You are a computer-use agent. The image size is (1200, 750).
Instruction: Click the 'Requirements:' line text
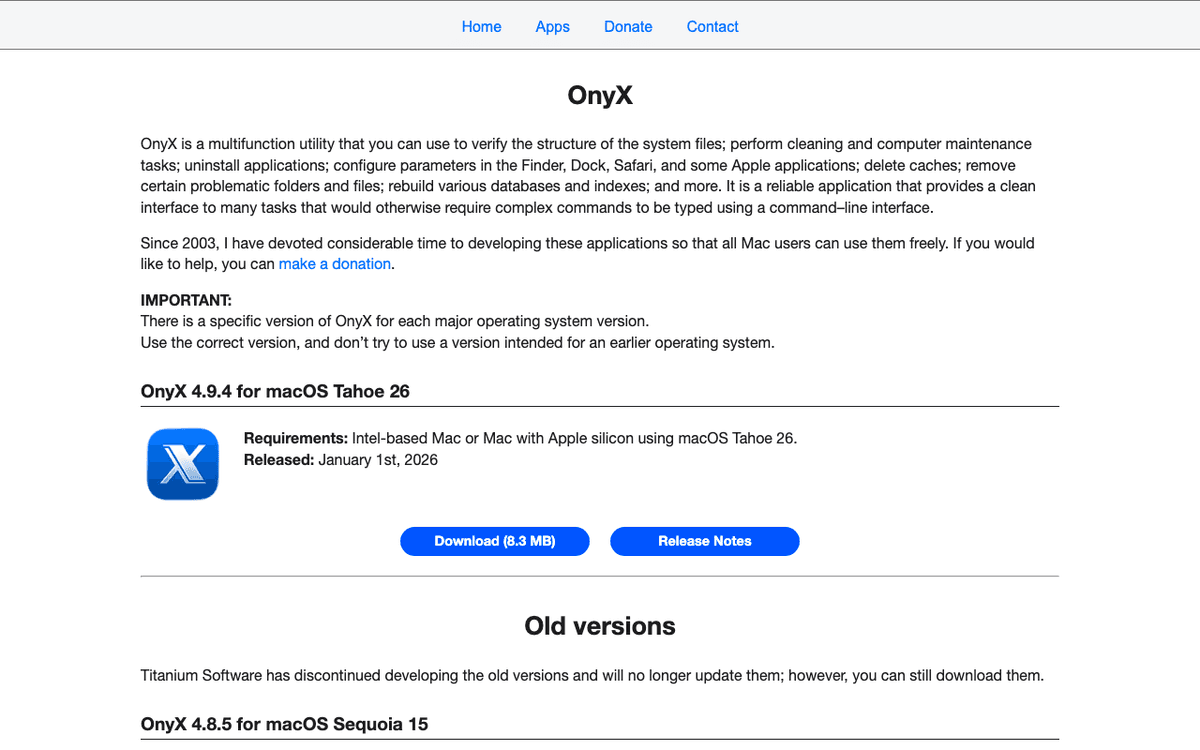[520, 438]
